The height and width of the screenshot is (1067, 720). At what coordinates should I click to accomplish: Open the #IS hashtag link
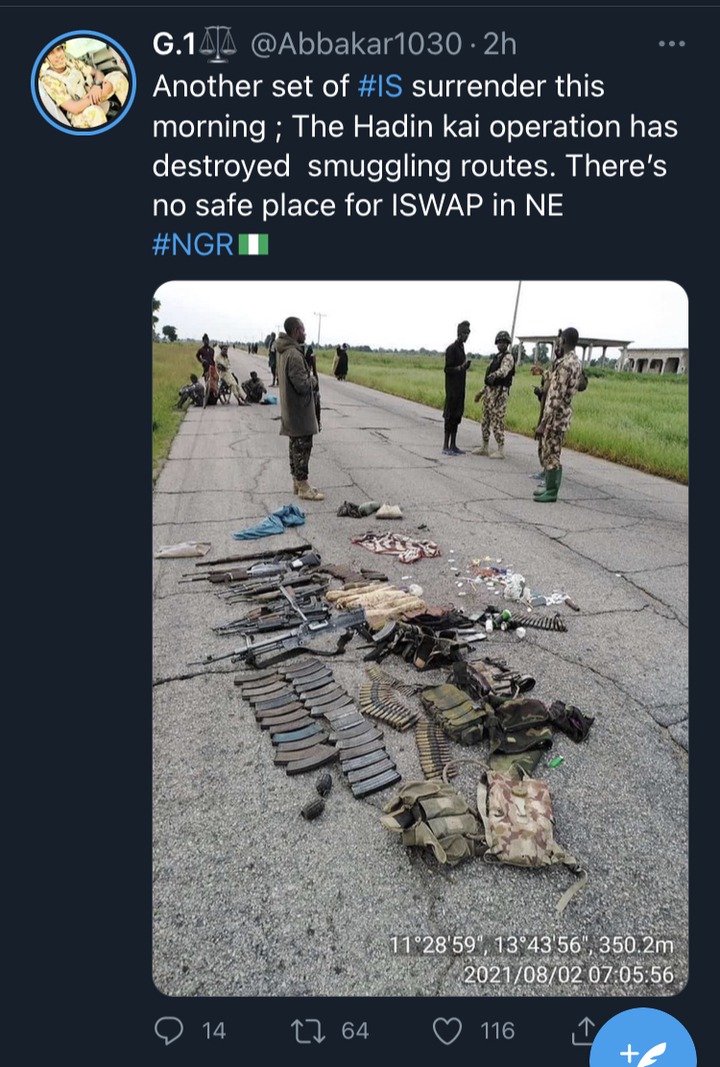coord(380,86)
